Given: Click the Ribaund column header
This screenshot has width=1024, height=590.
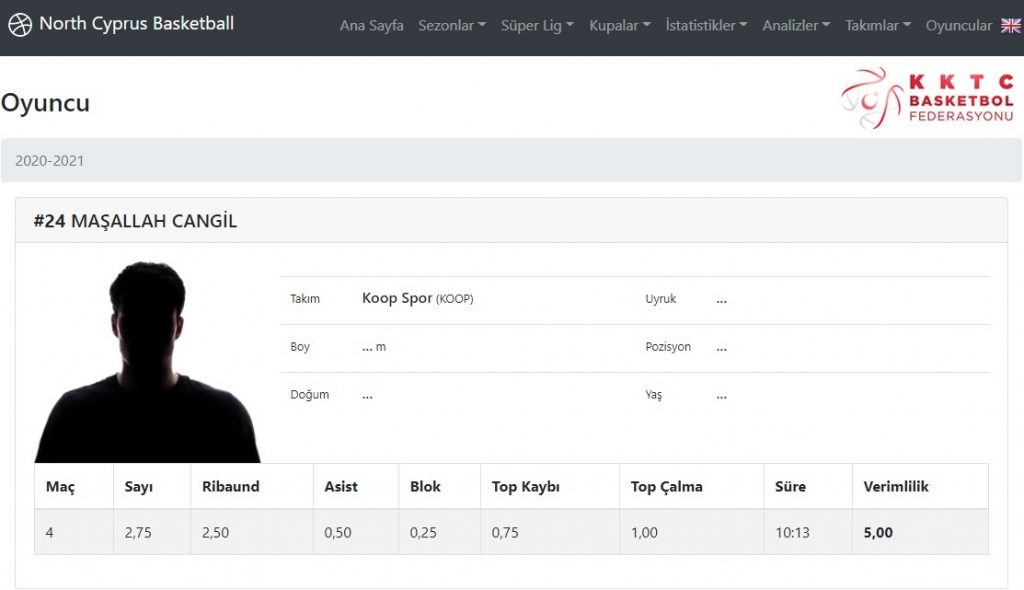Looking at the screenshot, I should 231,487.
